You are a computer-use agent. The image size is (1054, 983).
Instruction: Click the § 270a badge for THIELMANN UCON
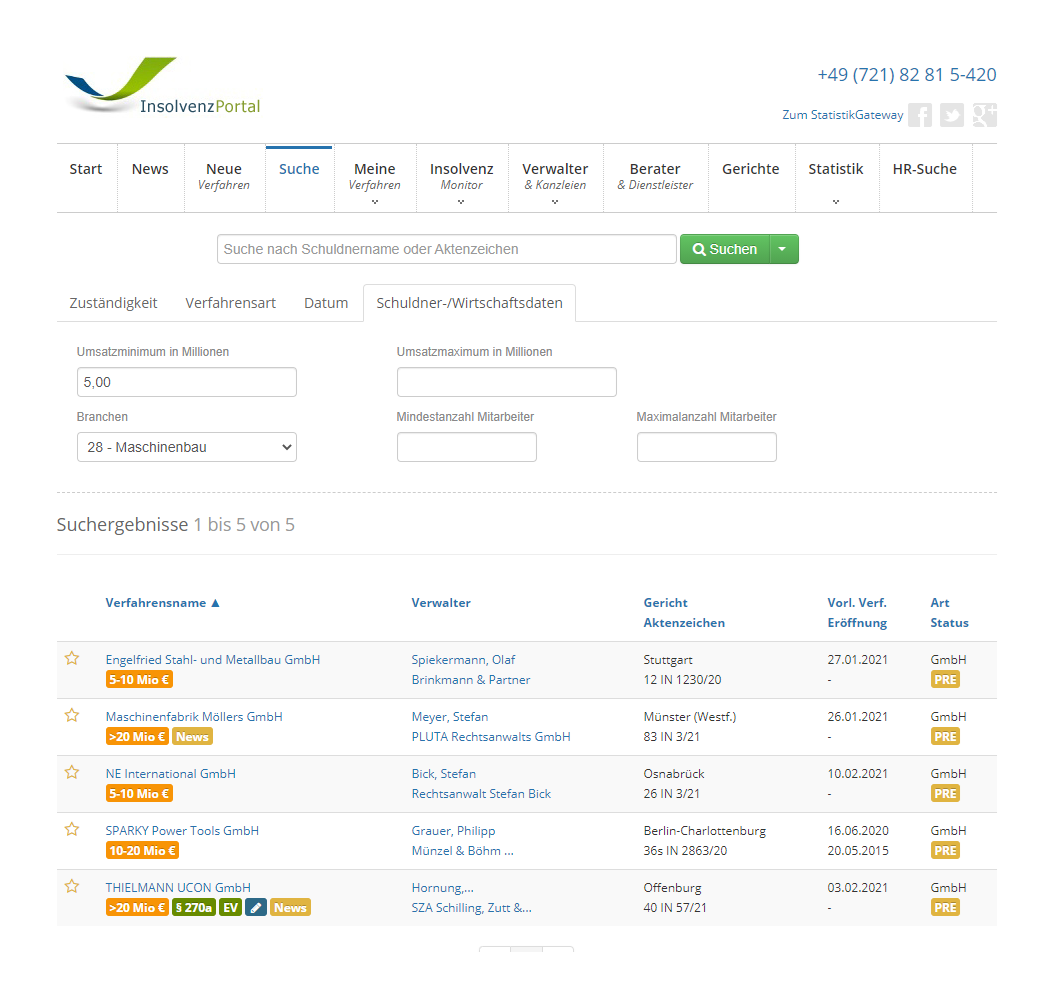click(194, 908)
